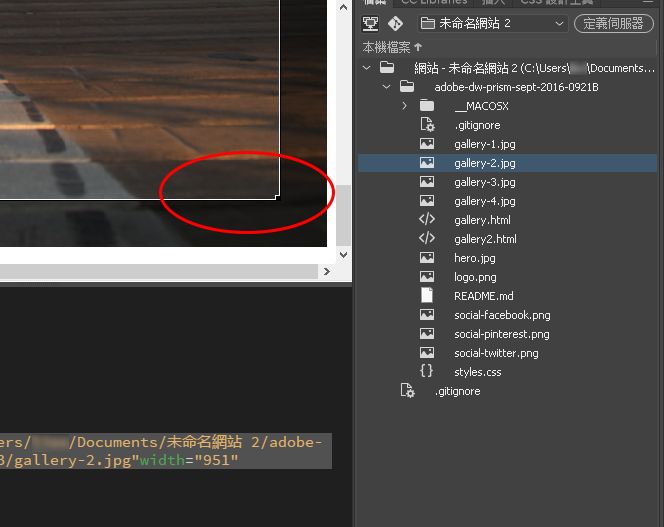Sort by the 本機檔案 column header
Screen dimensions: 664x527
[x=392, y=47]
